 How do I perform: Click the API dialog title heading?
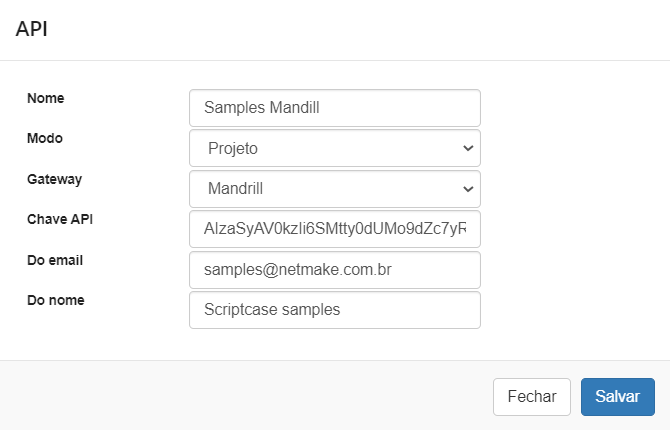[x=32, y=29]
